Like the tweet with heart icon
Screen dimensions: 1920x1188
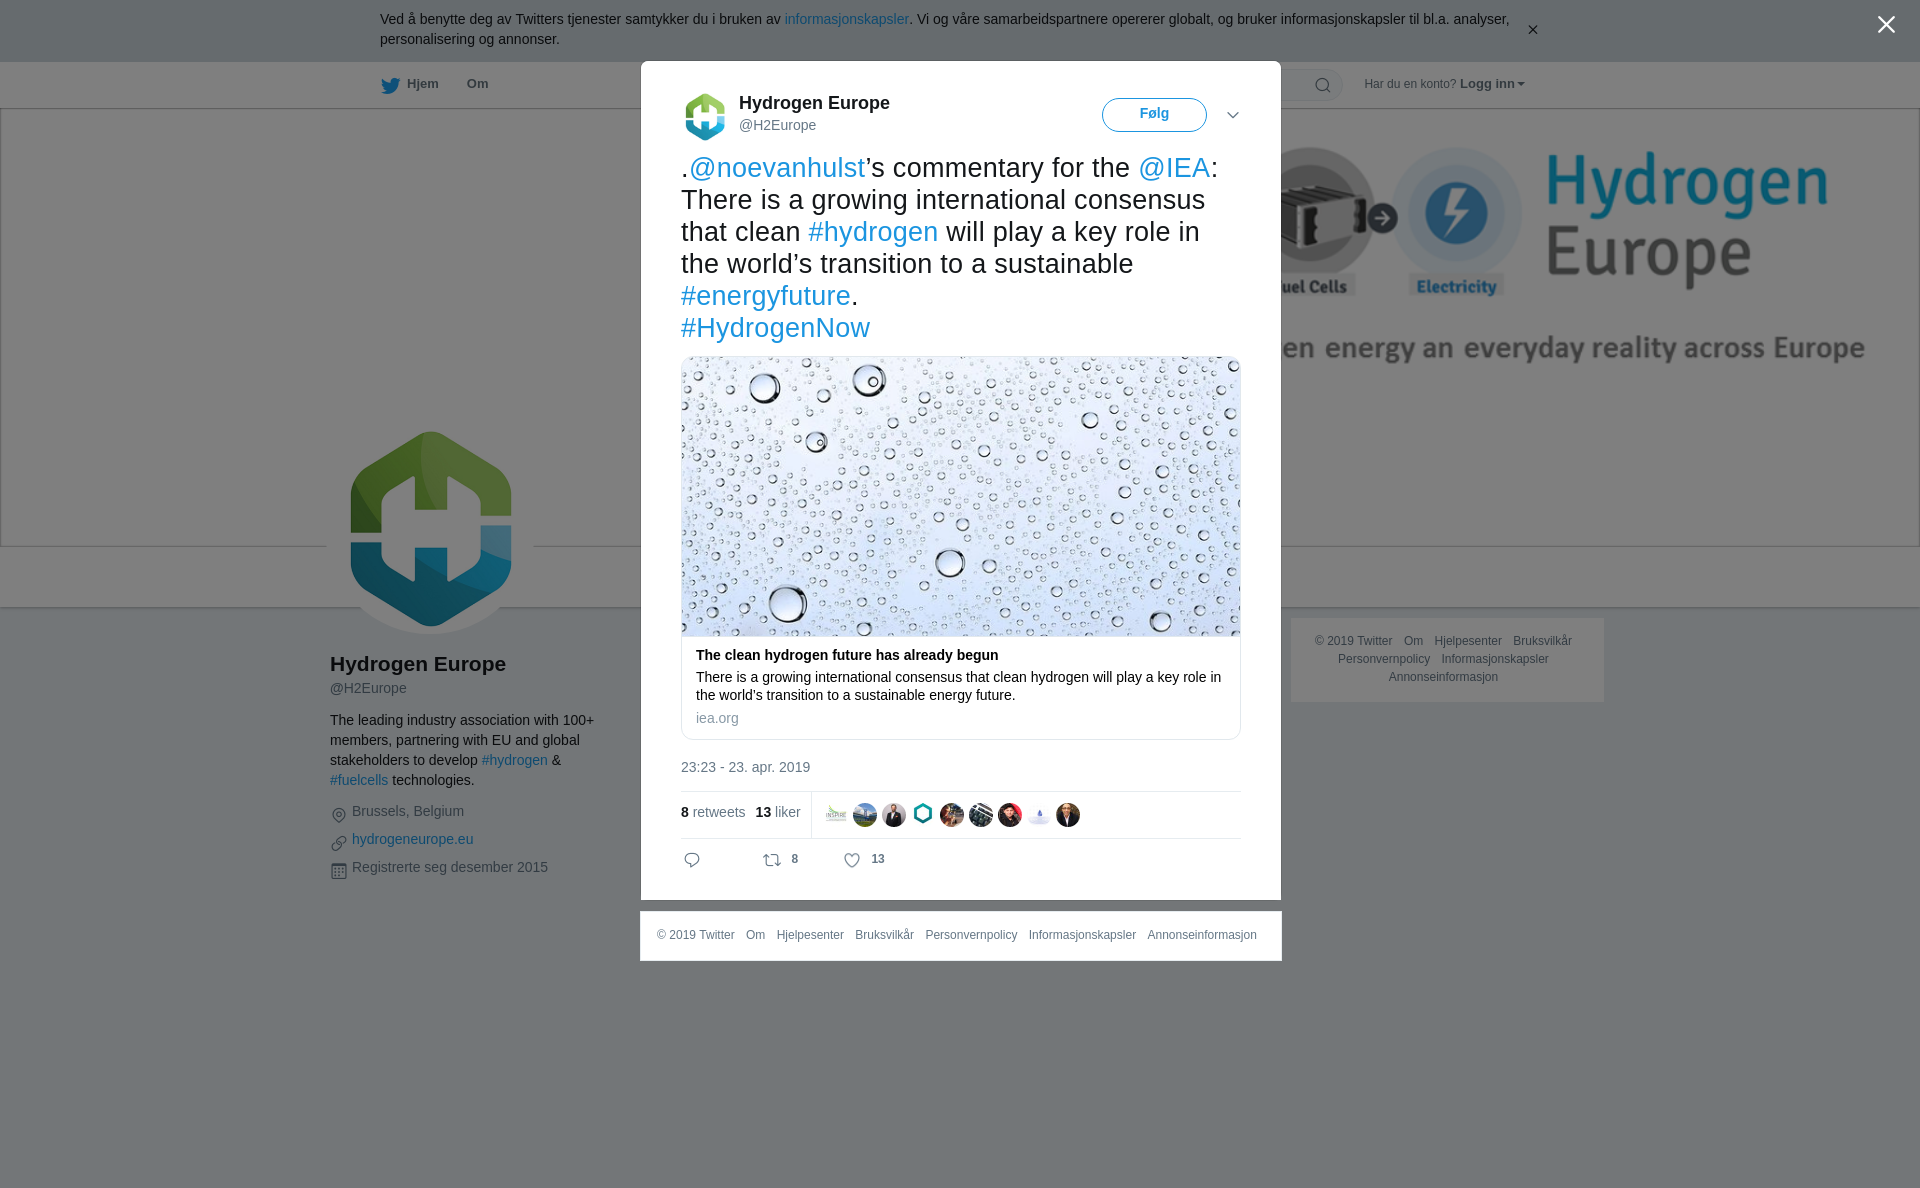coord(852,860)
